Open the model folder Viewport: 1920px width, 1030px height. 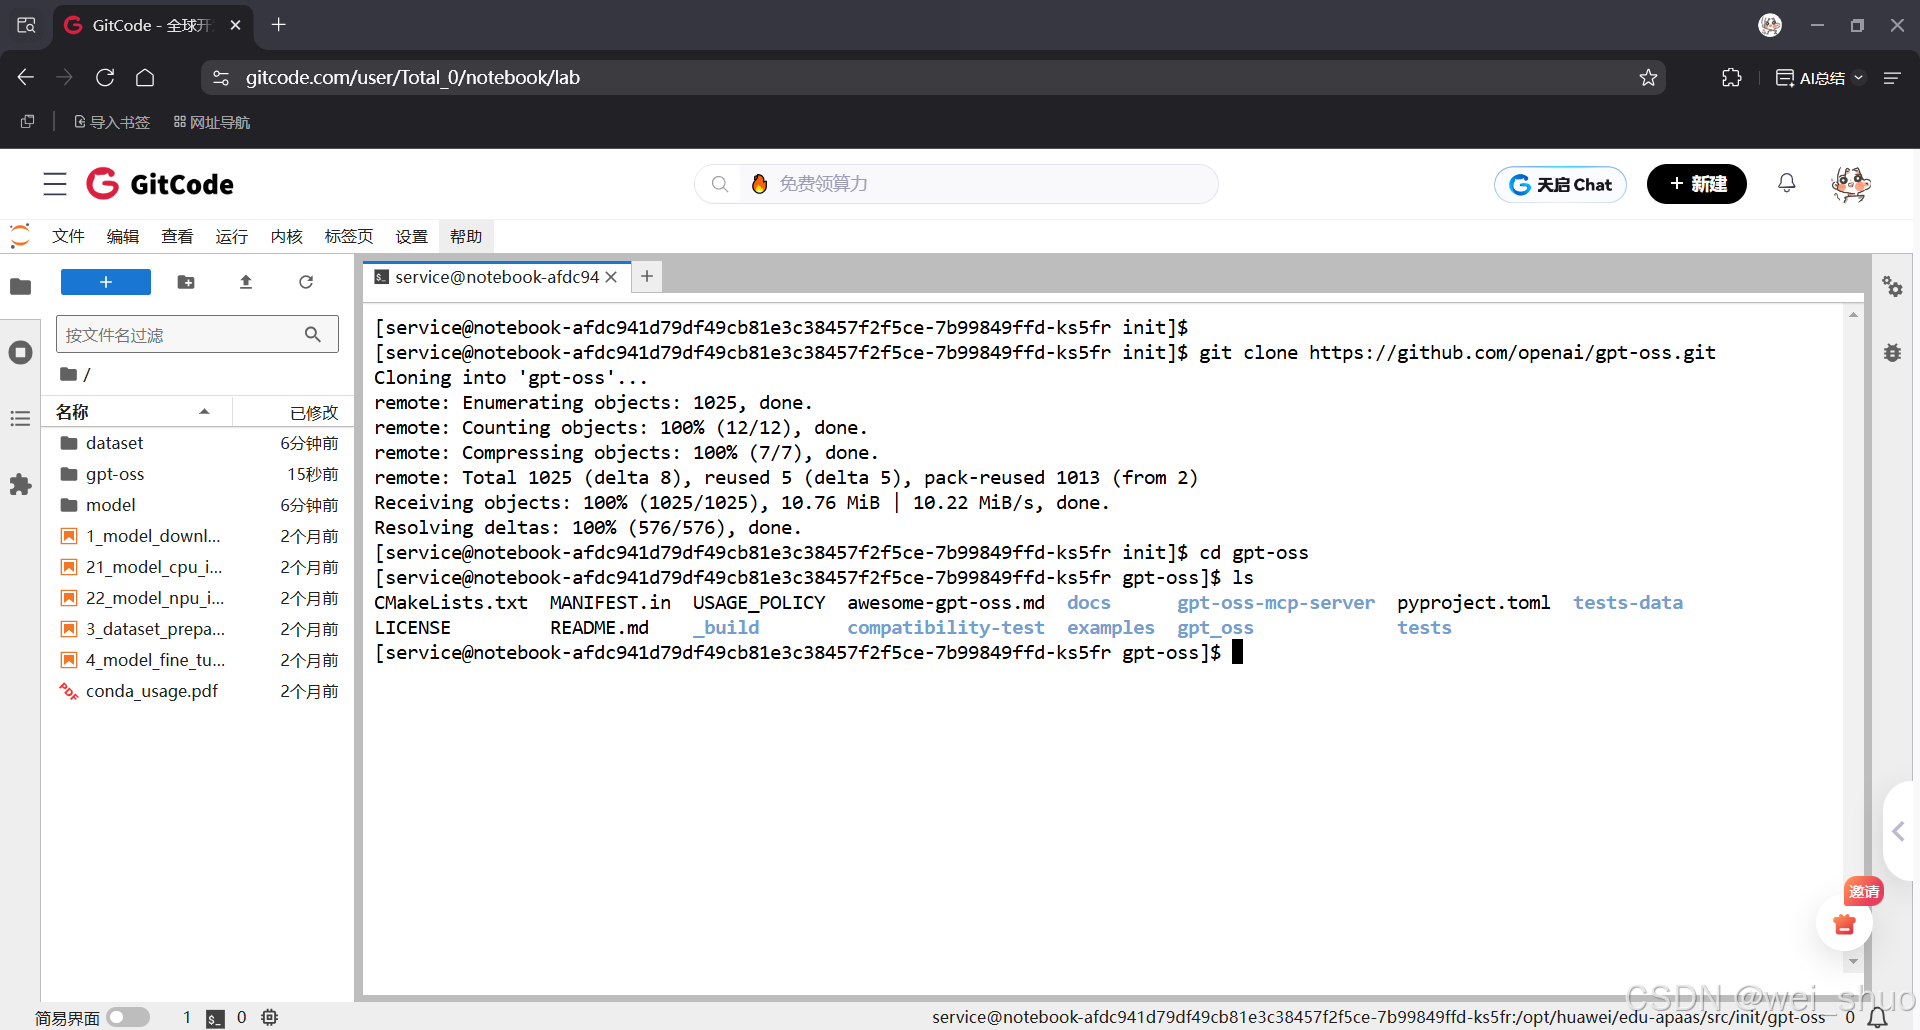[x=198, y=505]
